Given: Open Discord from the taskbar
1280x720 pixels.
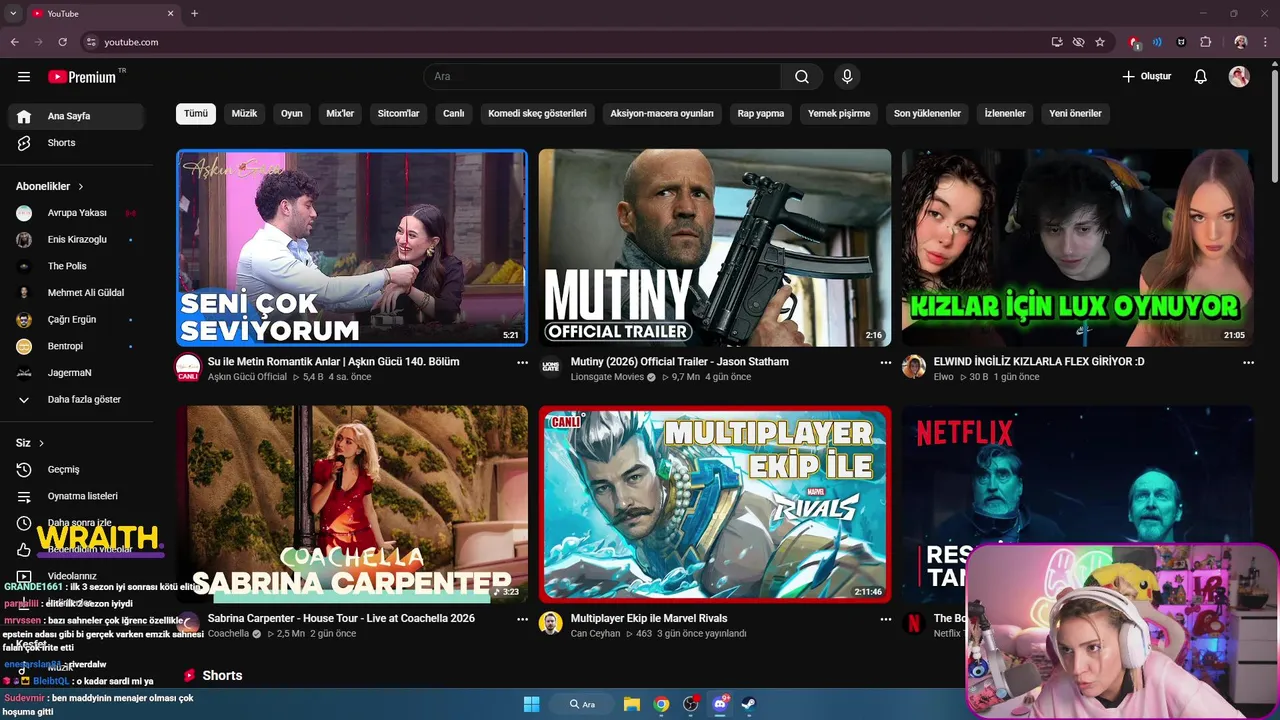Looking at the screenshot, I should (719, 704).
